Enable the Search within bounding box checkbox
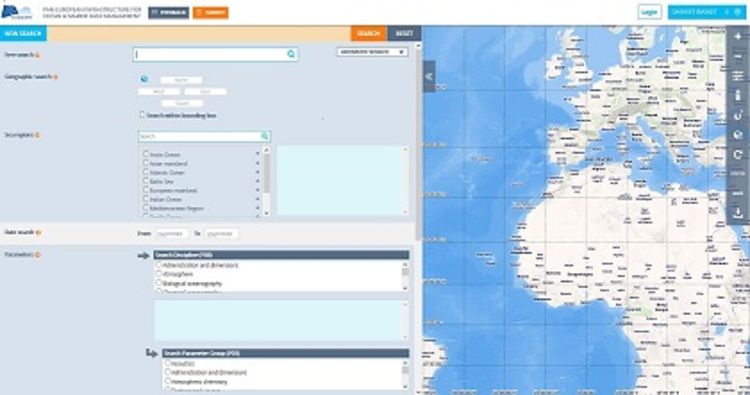The image size is (750, 395). click(142, 115)
